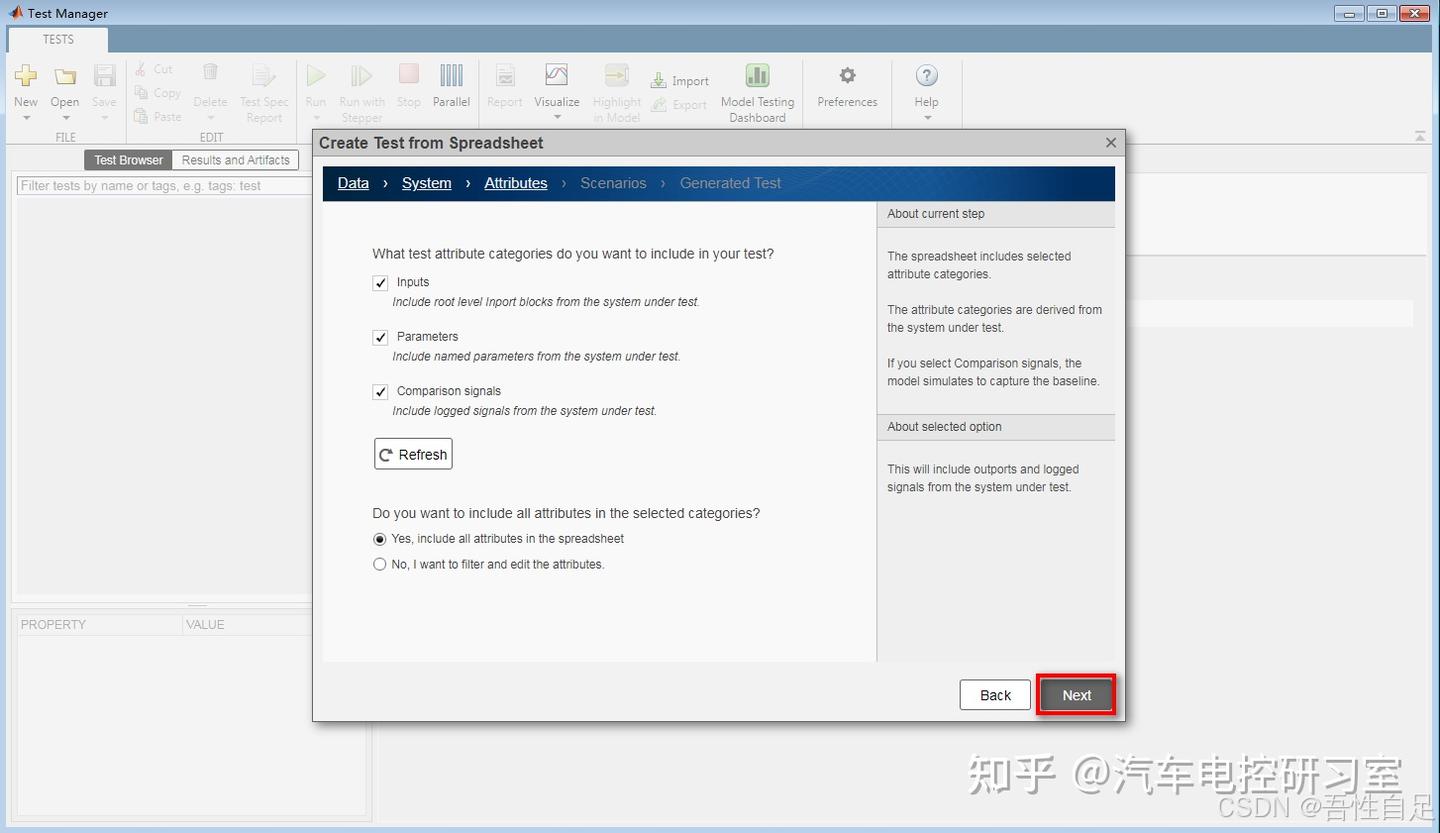Select the Visualize tool icon
The height and width of the screenshot is (833, 1440).
point(556,80)
